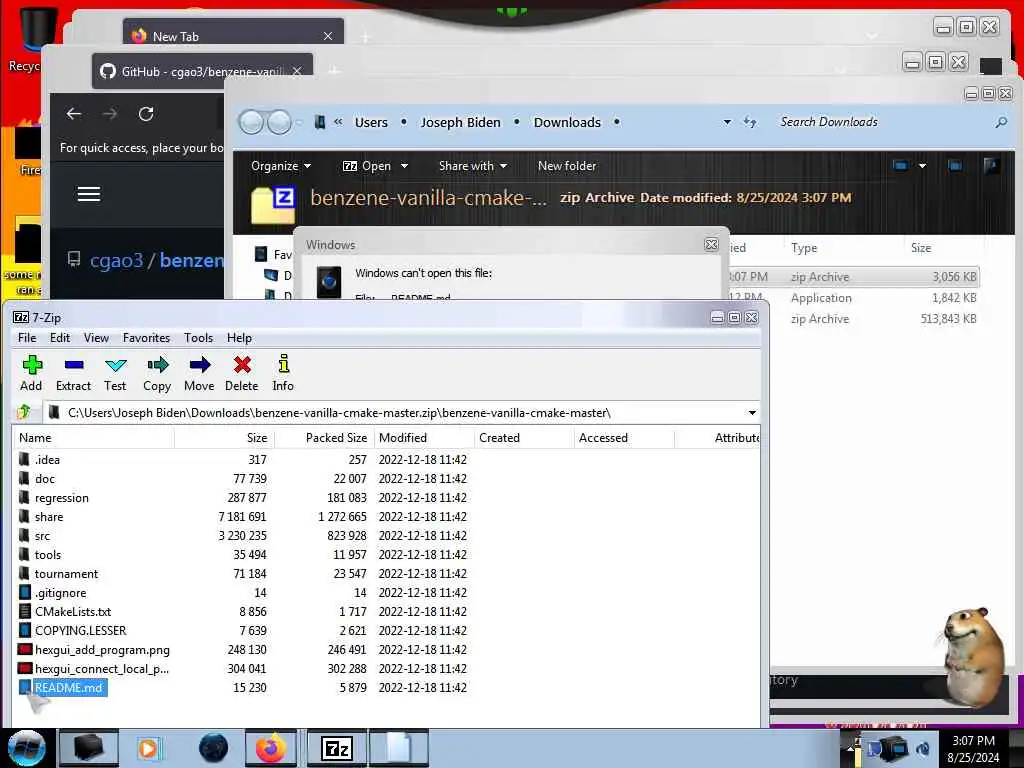Click the 7-Zip taskbar button
This screenshot has width=1024, height=768.
point(338,748)
